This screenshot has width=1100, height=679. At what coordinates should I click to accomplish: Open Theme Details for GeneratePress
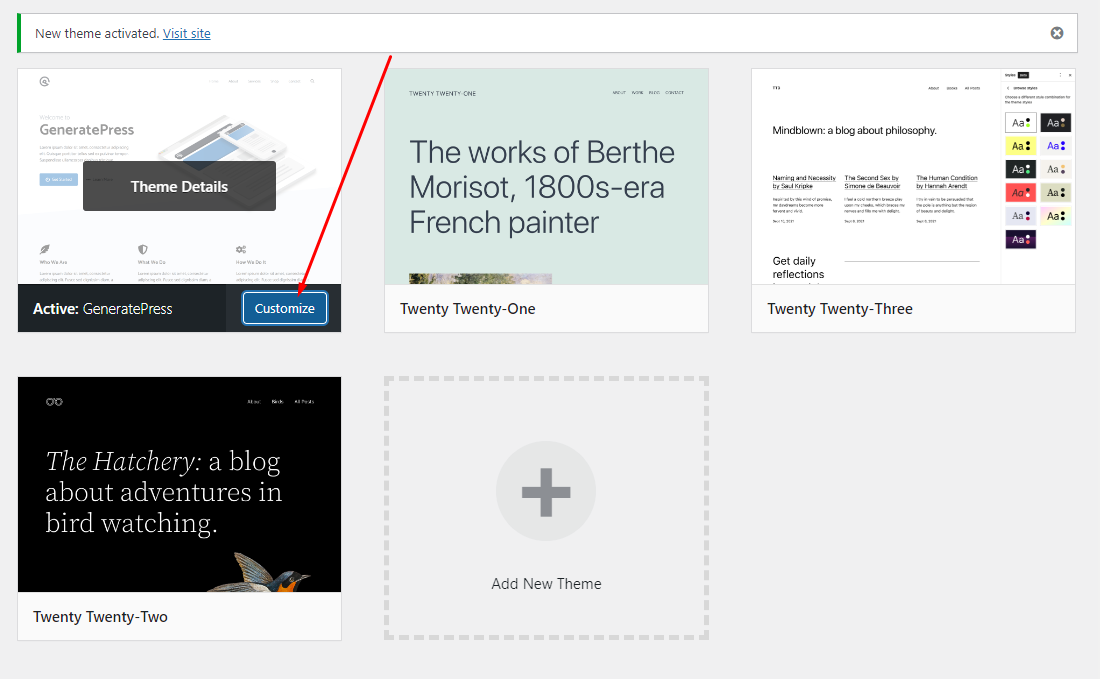[180, 187]
